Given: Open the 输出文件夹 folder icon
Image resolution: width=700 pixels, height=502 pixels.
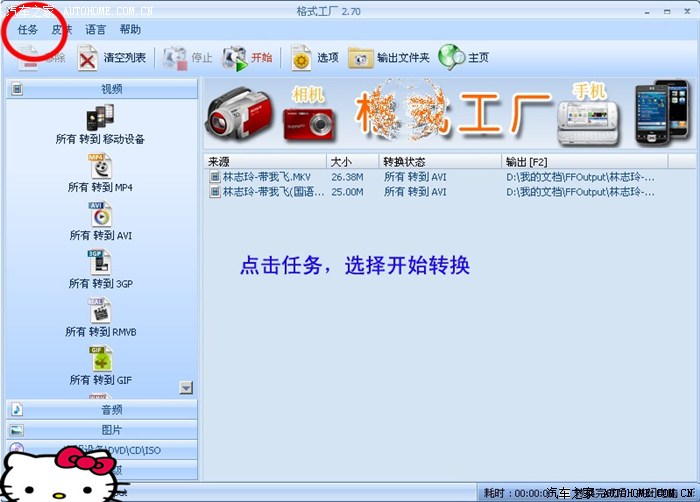Looking at the screenshot, I should tap(360, 58).
